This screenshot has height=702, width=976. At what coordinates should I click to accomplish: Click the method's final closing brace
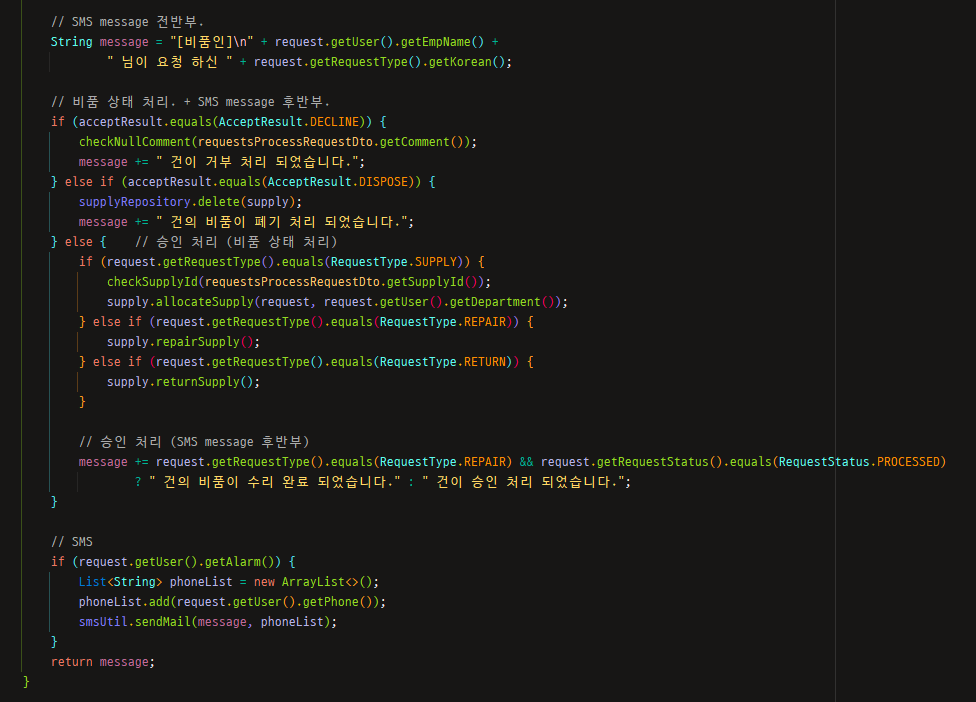tap(26, 682)
